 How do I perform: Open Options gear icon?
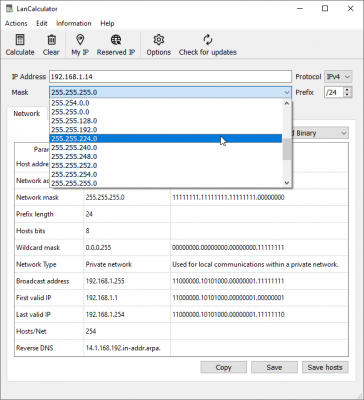pos(159,40)
